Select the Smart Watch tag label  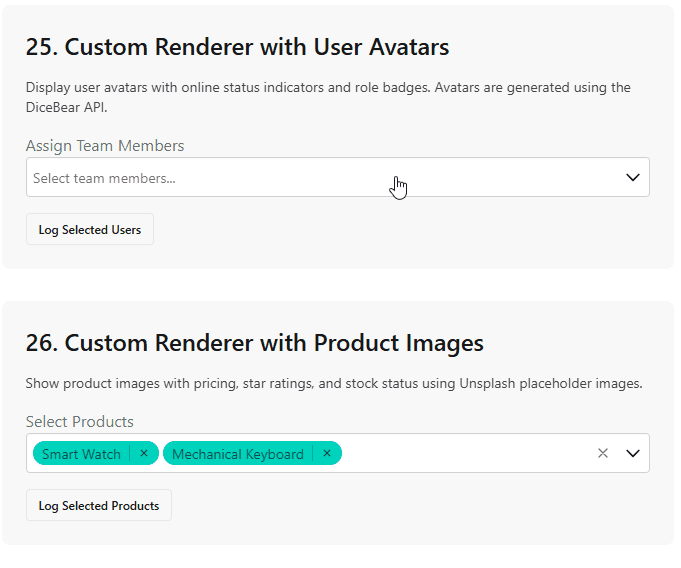coord(81,454)
